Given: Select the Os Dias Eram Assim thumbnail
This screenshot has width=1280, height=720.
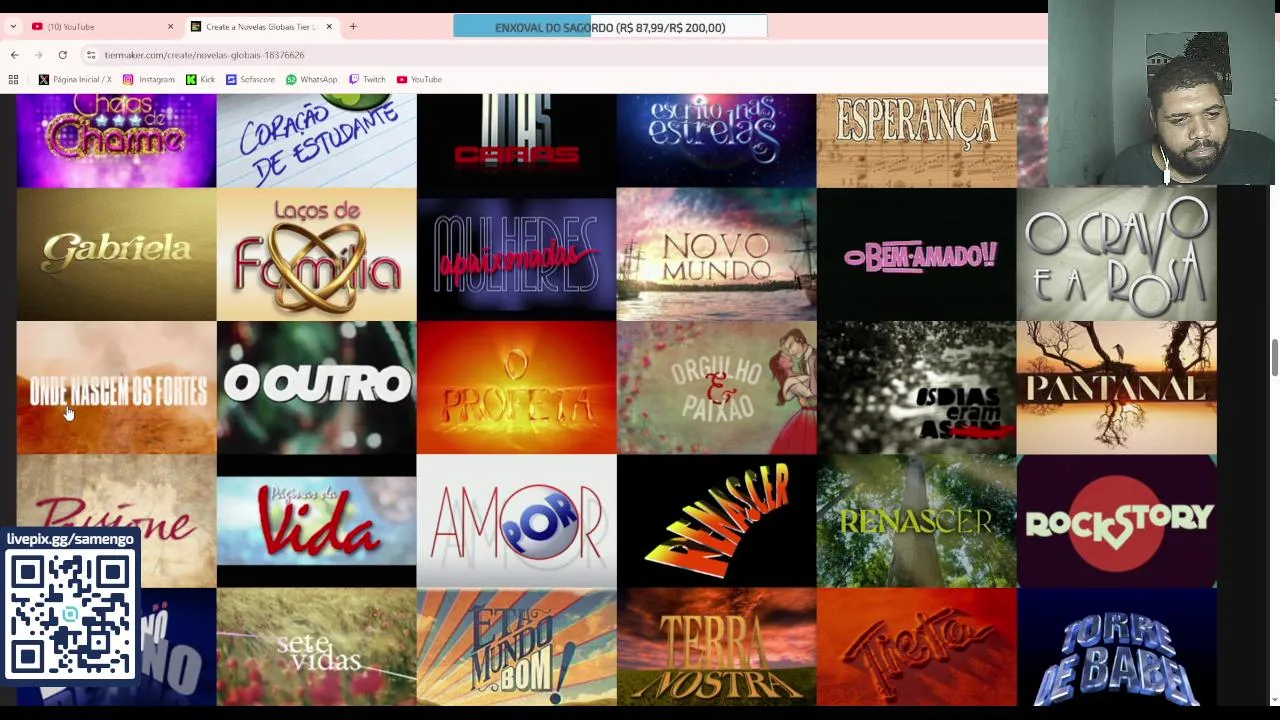Looking at the screenshot, I should [x=916, y=388].
